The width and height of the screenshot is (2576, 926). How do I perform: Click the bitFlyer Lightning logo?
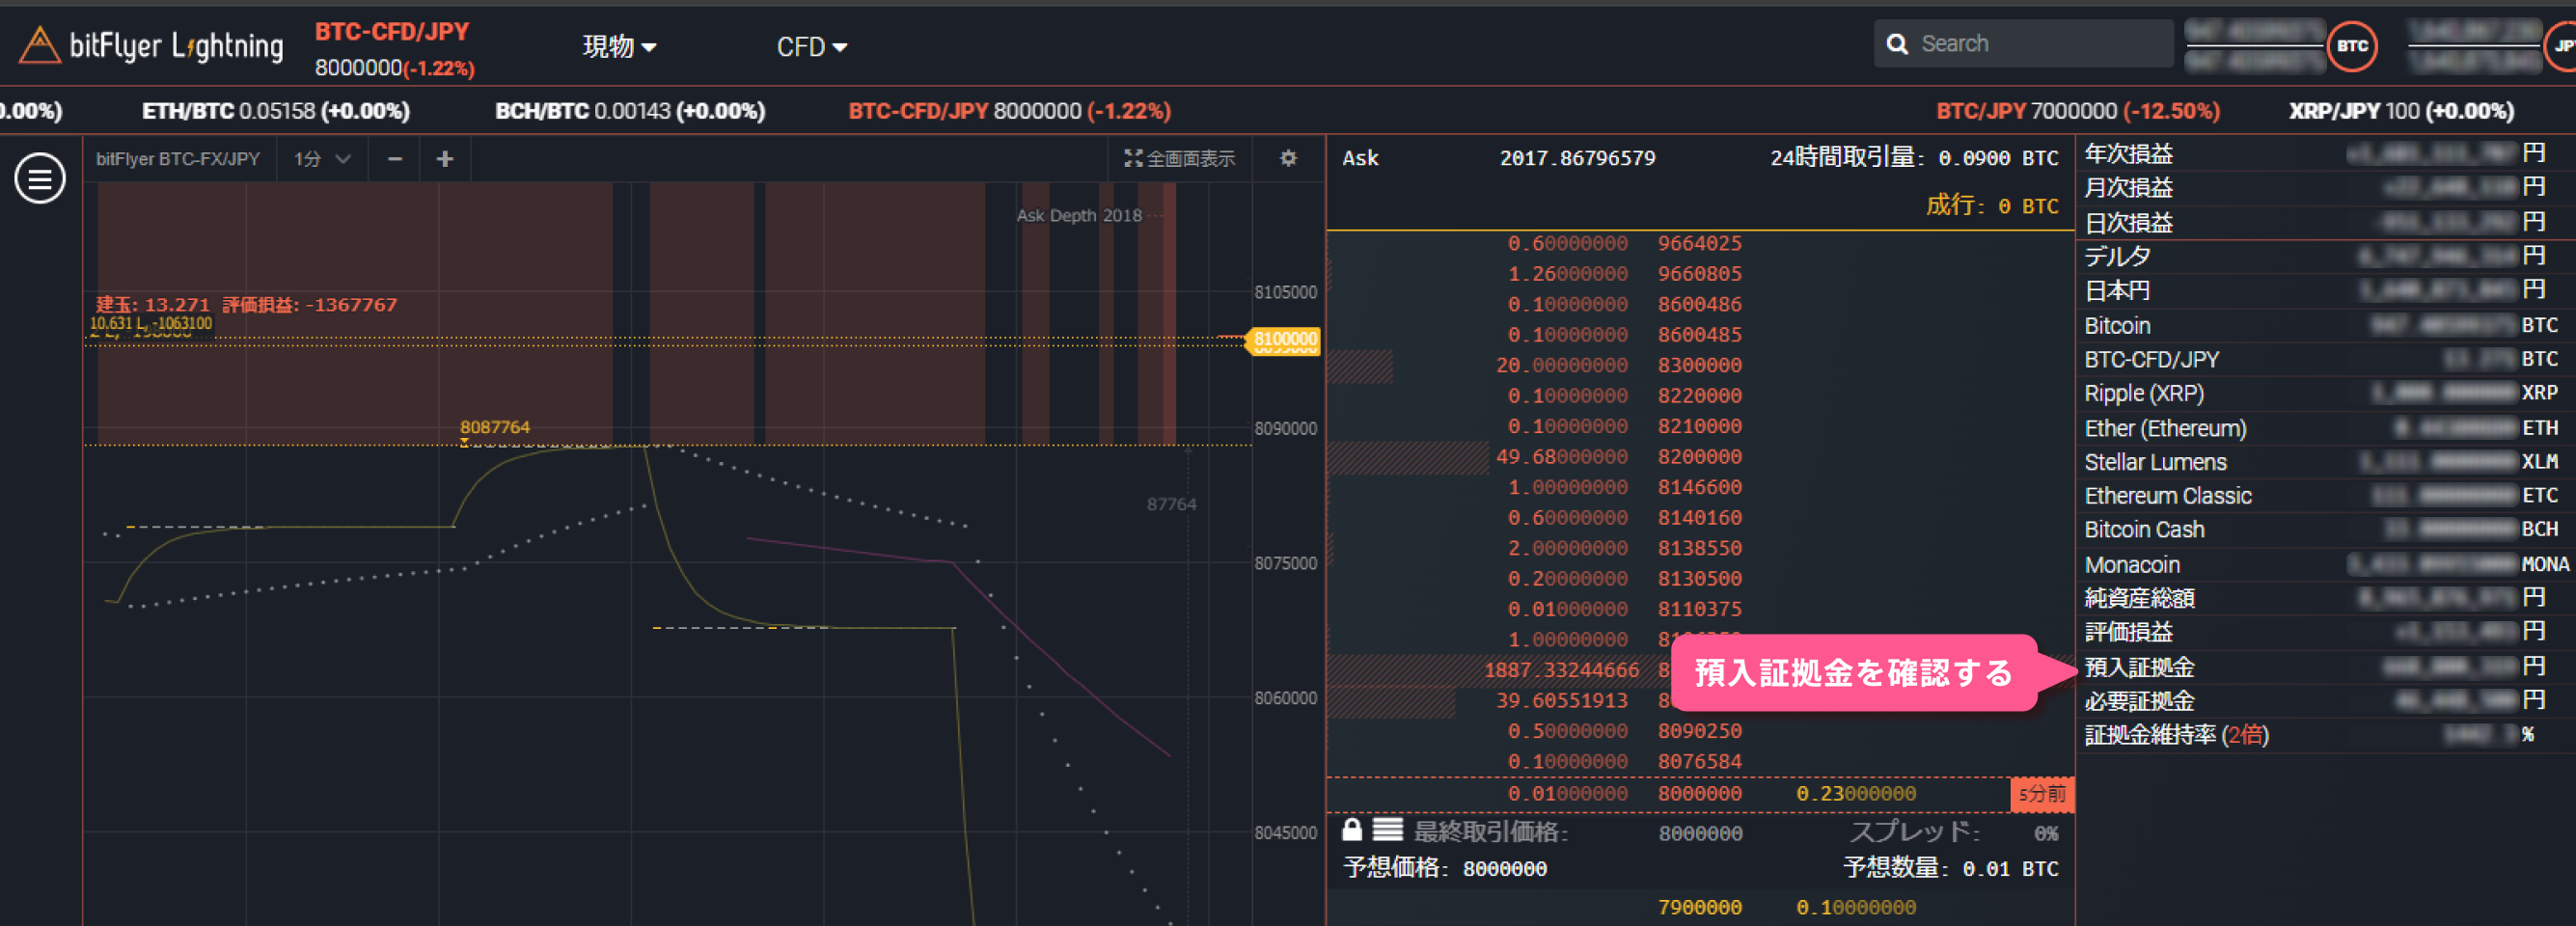pos(151,45)
